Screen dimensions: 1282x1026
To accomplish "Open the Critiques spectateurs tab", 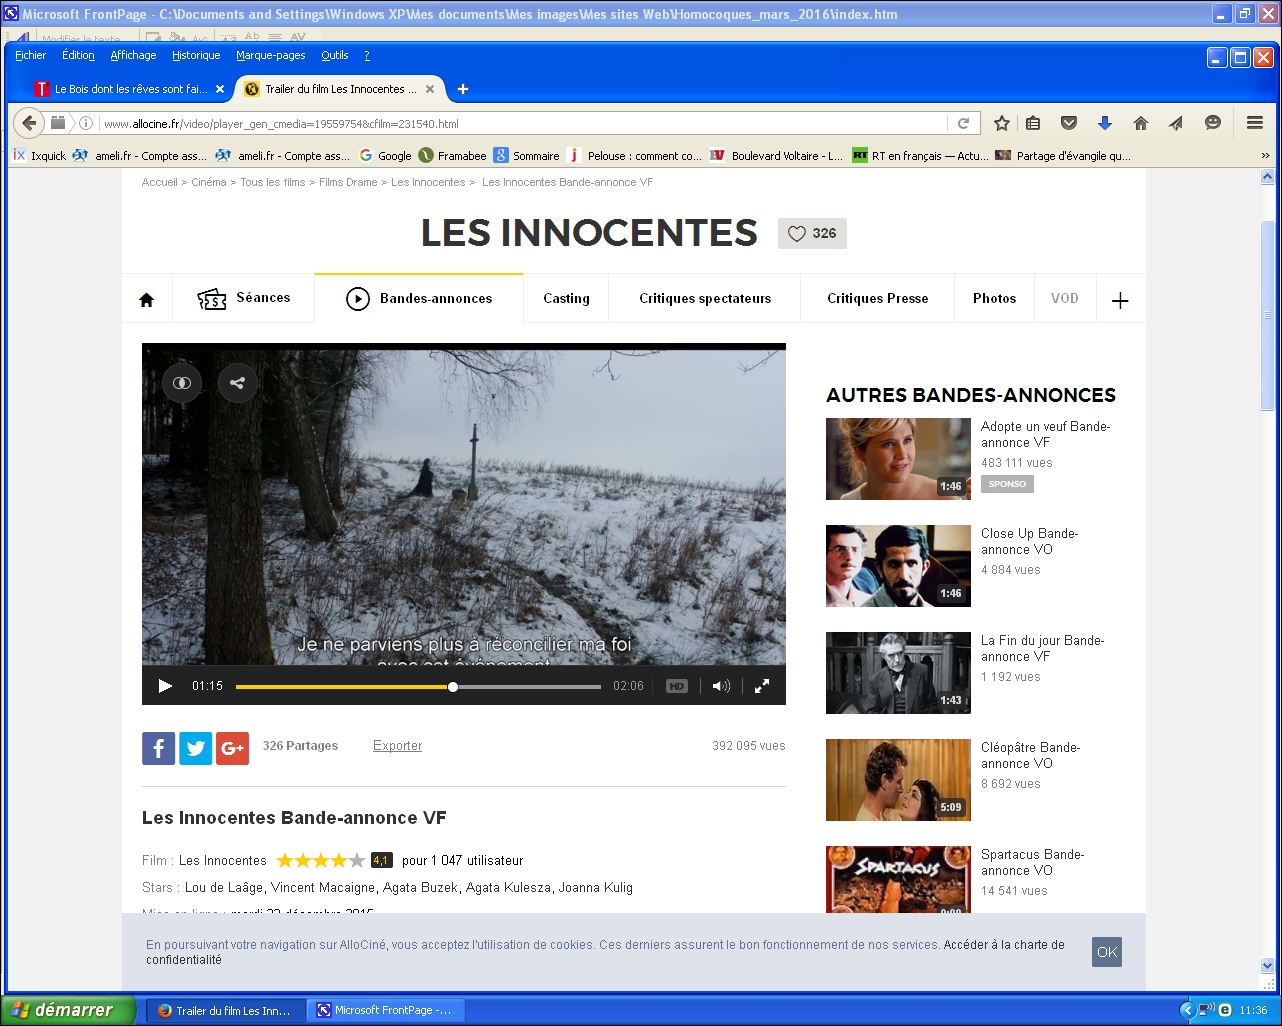I will (705, 299).
